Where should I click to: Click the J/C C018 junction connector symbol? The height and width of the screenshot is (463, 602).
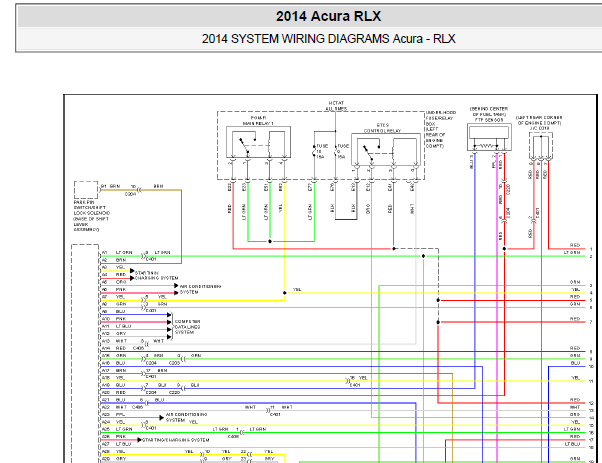coord(541,146)
